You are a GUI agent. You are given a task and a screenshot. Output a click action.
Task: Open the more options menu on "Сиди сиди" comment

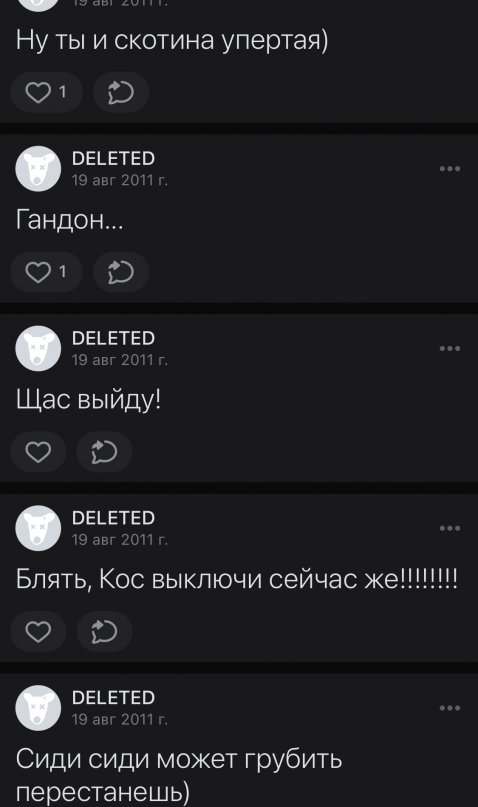450,708
